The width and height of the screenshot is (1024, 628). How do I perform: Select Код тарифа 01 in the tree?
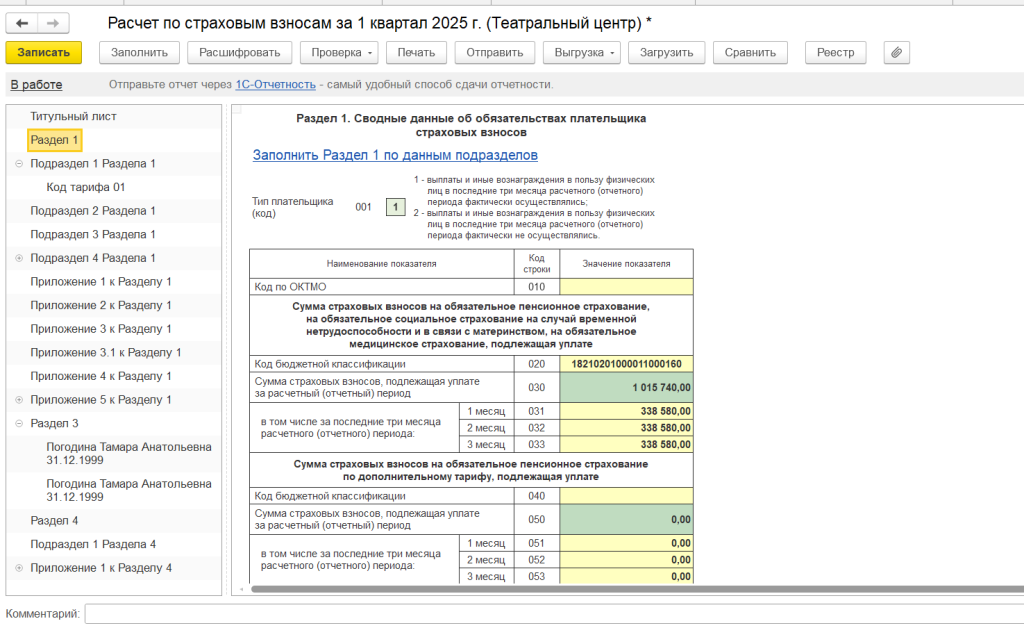click(85, 187)
